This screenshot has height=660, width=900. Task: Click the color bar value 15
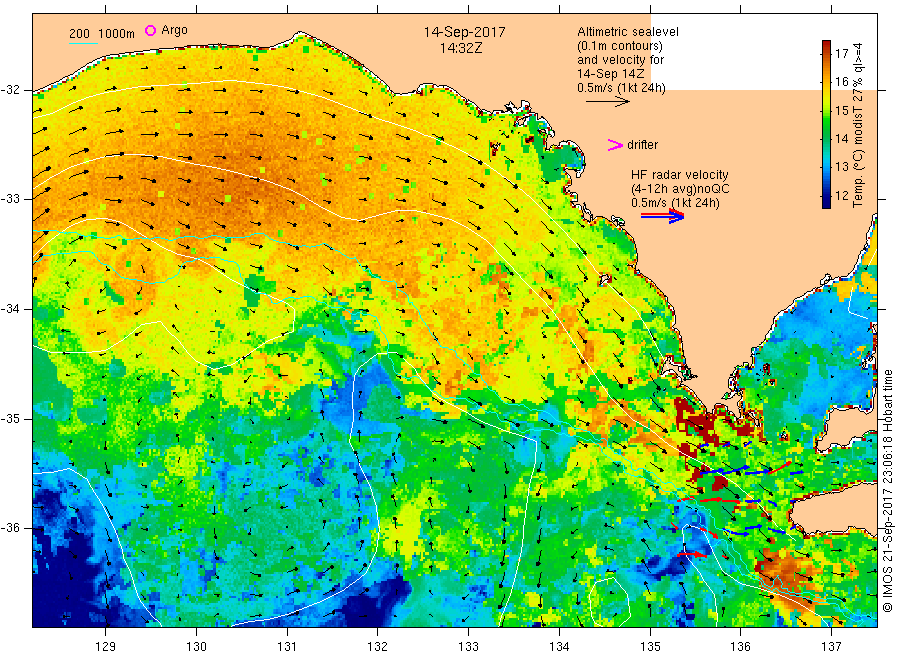[841, 111]
